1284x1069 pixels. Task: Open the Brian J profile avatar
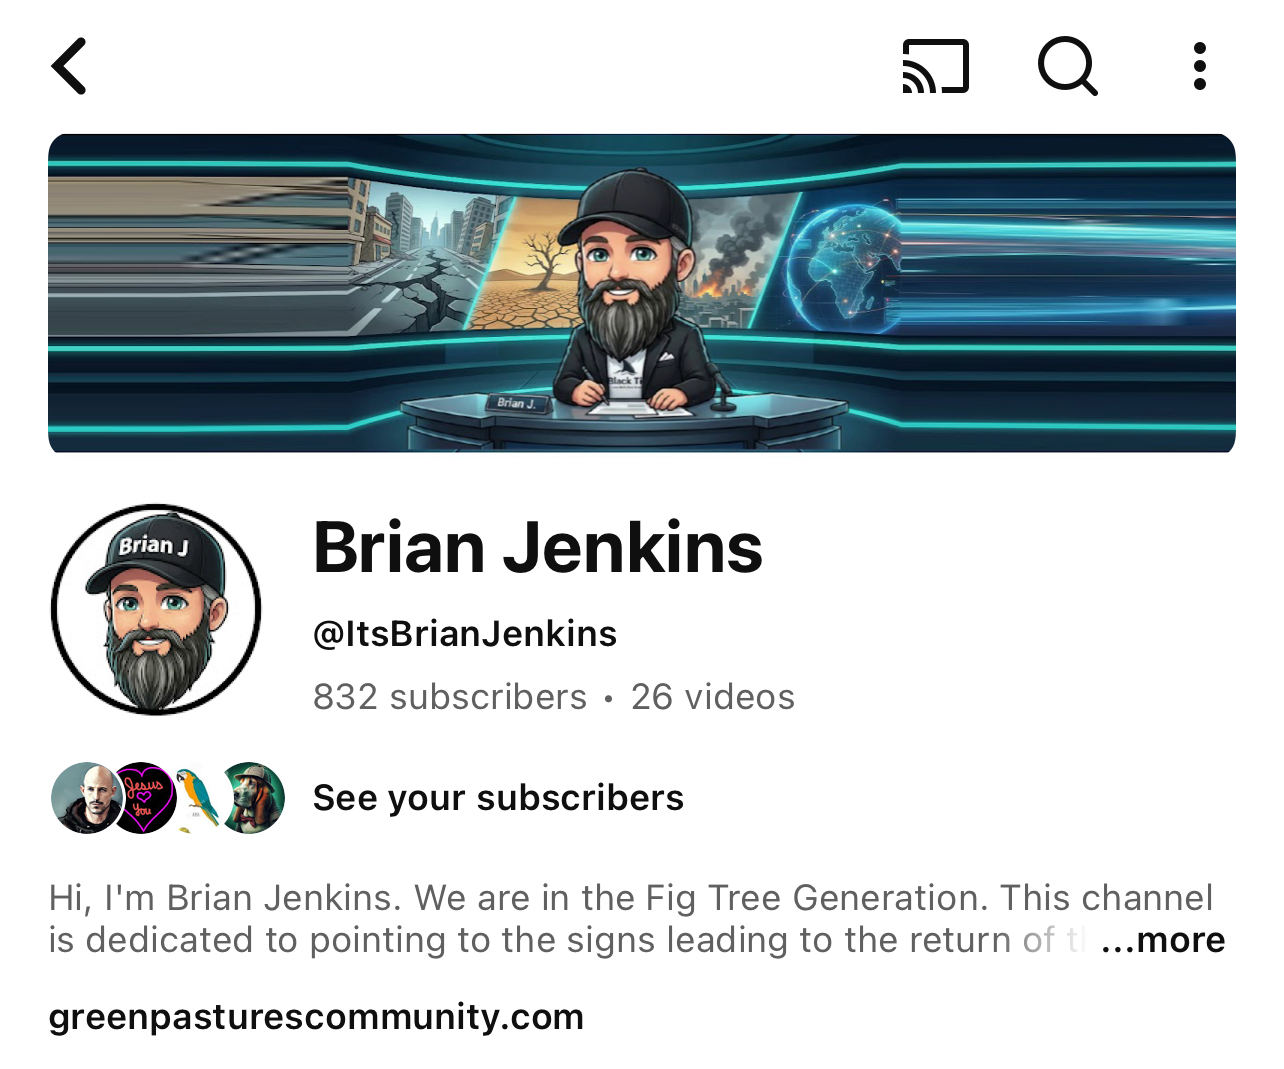[156, 609]
